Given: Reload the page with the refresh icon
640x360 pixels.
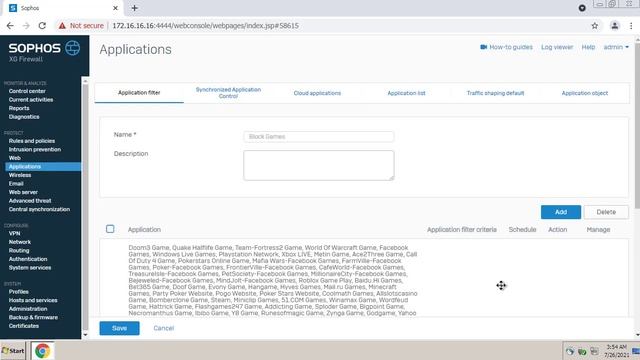Looking at the screenshot, I should point(42,26).
